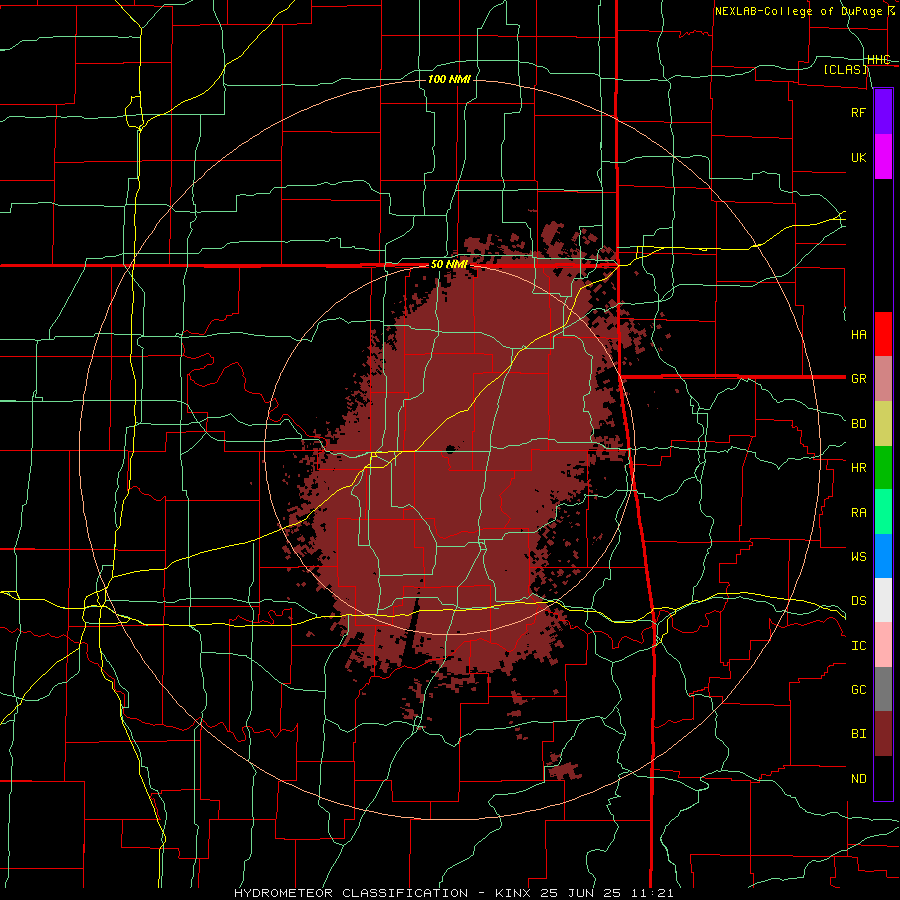Choose the WS blue legend swatch
This screenshot has height=900, width=900.
coord(883,556)
